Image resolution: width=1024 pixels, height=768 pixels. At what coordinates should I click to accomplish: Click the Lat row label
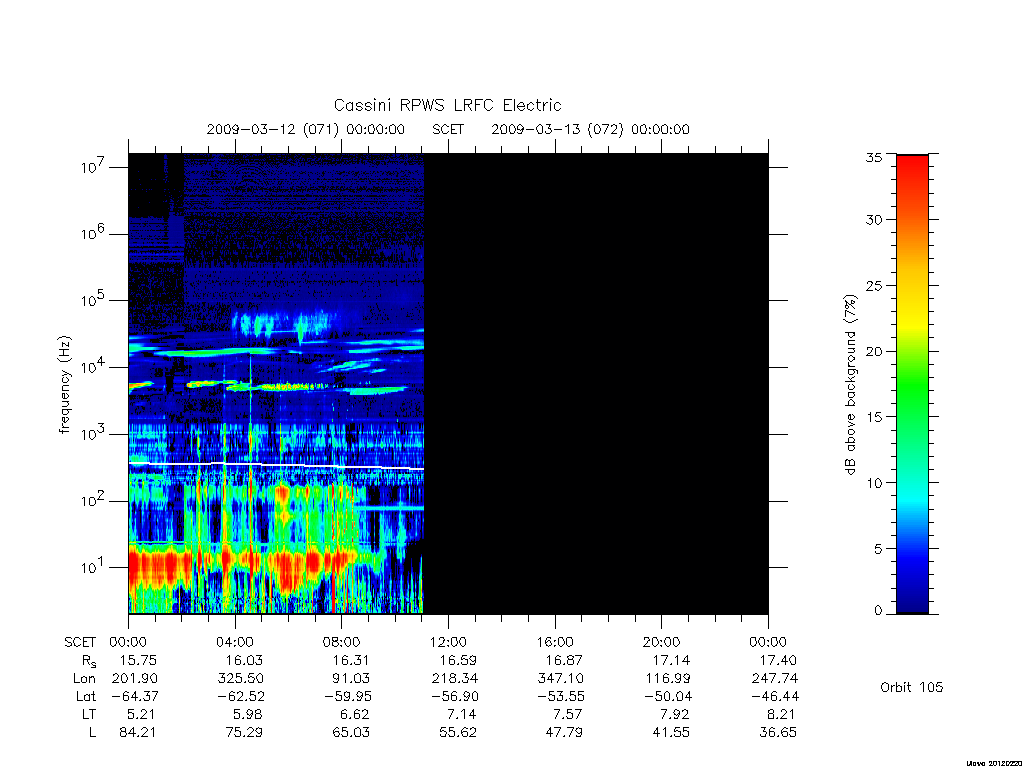[86, 696]
